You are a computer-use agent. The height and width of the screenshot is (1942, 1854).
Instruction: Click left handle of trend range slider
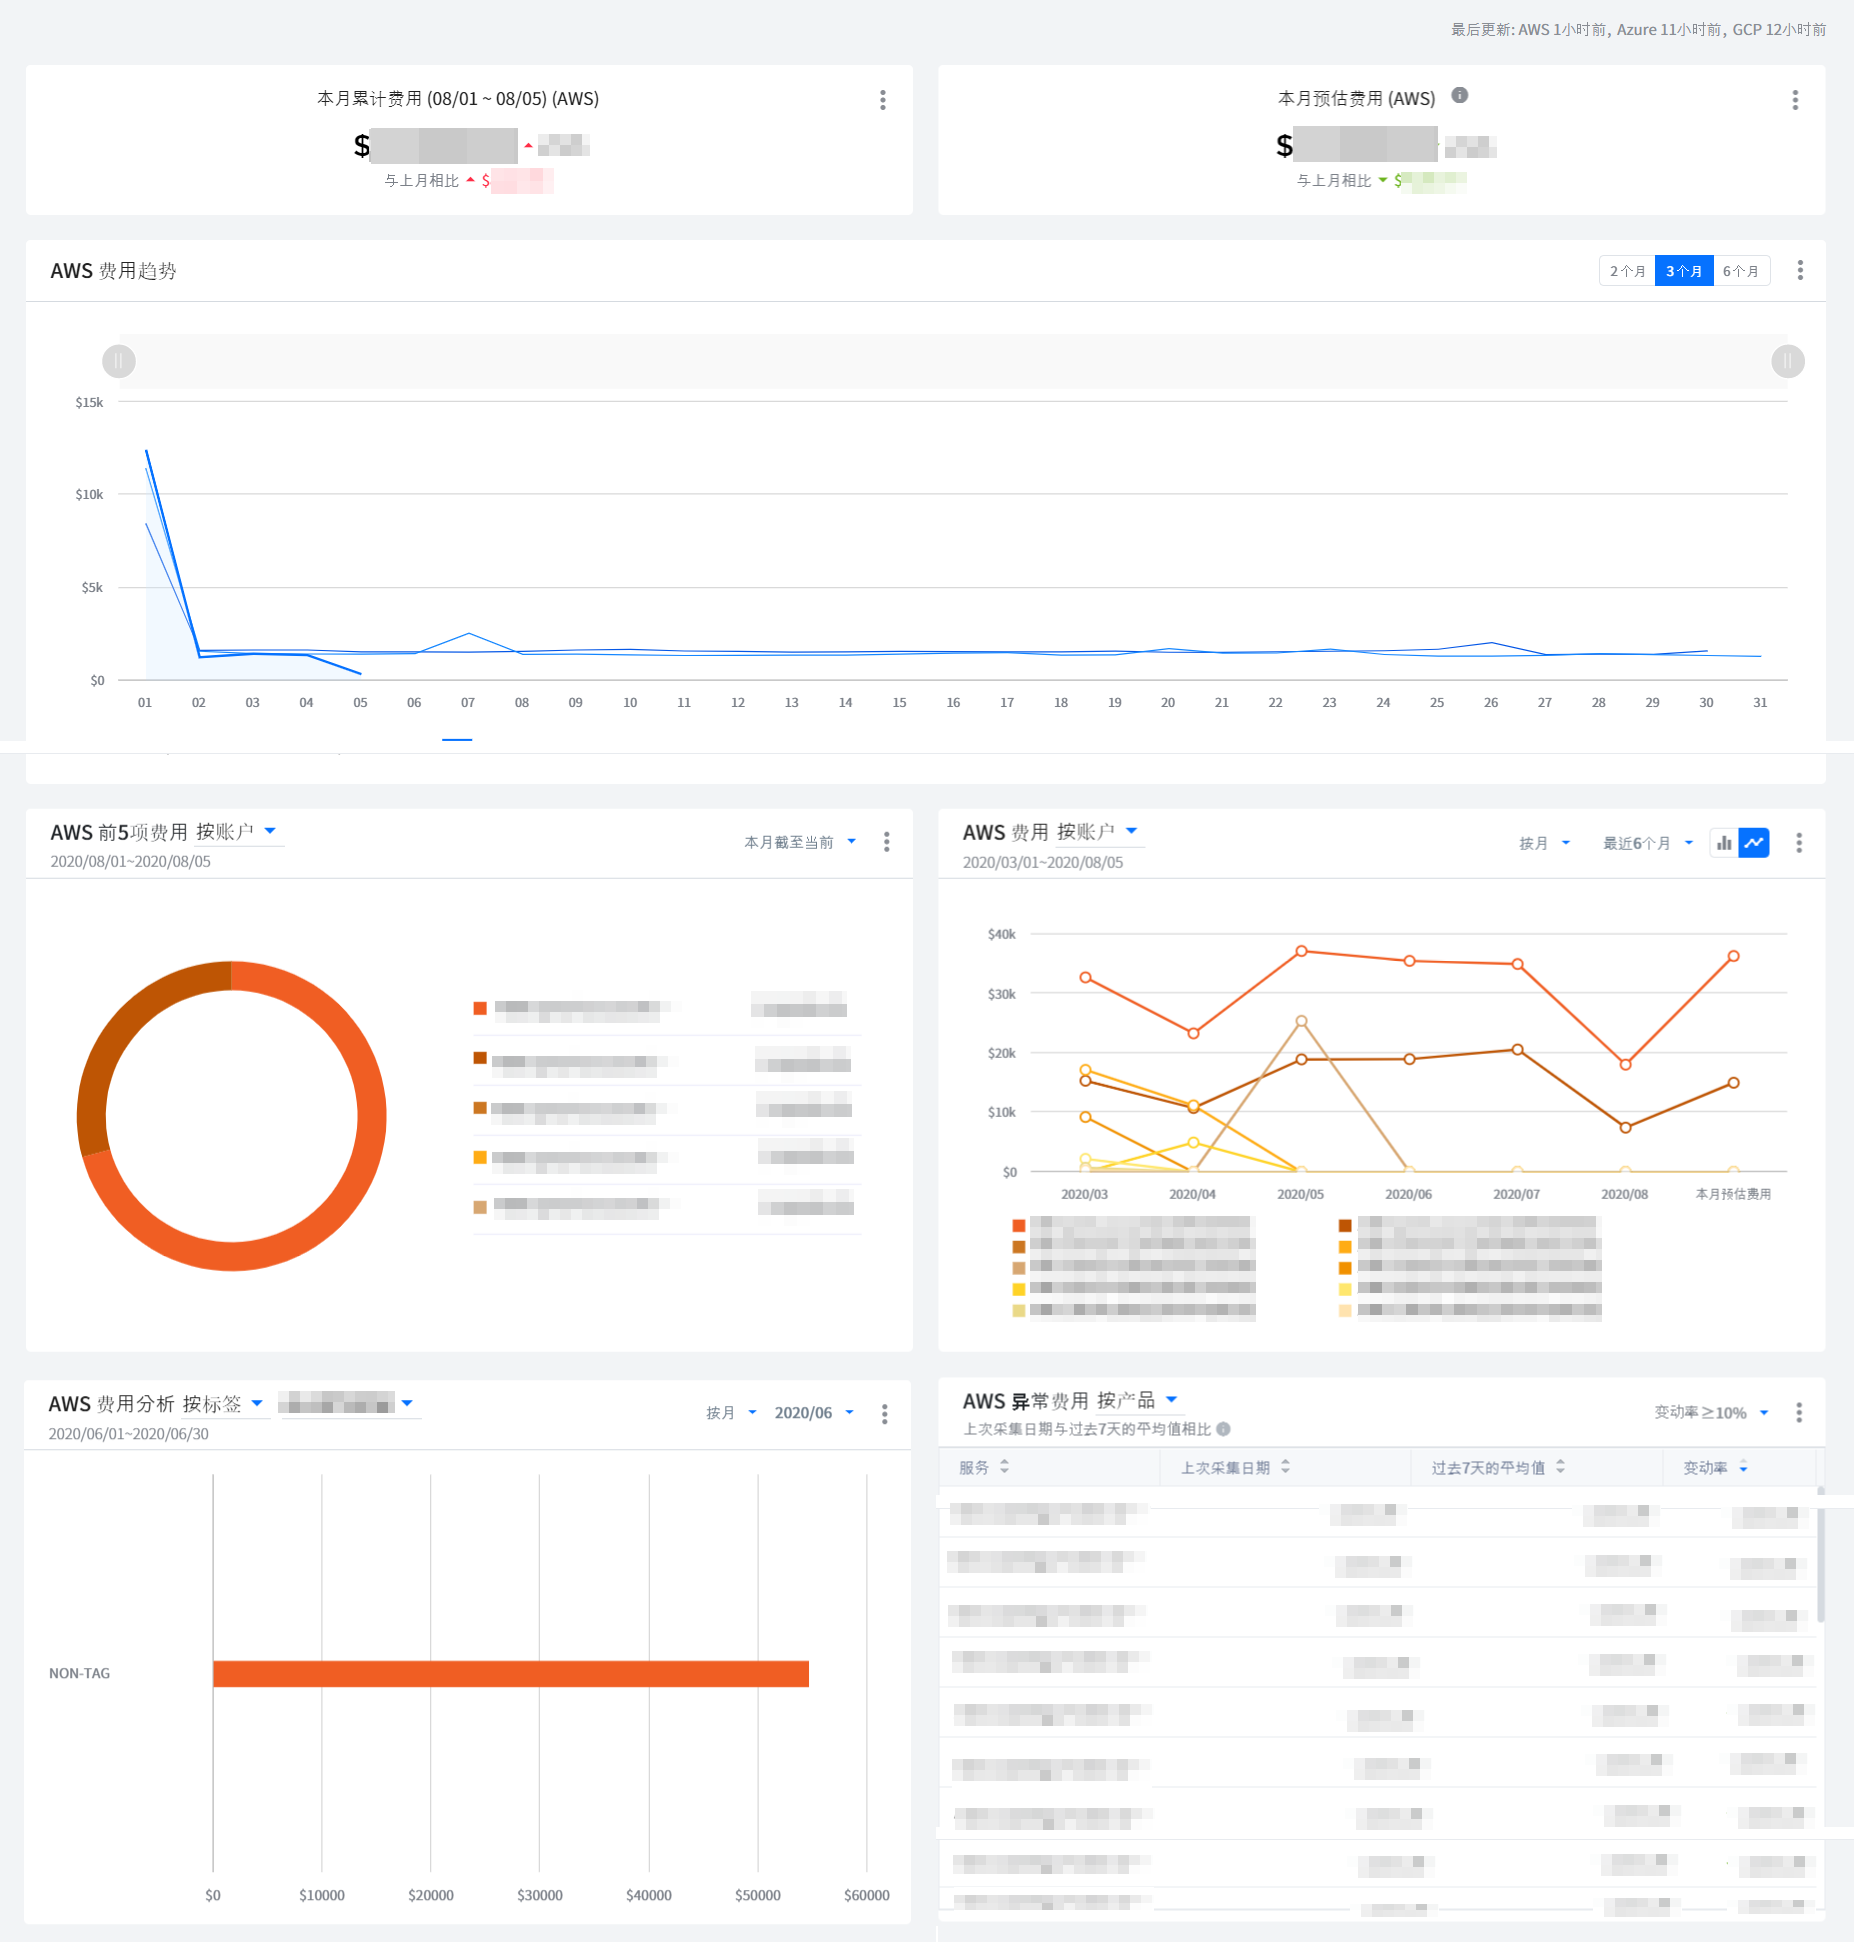(x=119, y=361)
